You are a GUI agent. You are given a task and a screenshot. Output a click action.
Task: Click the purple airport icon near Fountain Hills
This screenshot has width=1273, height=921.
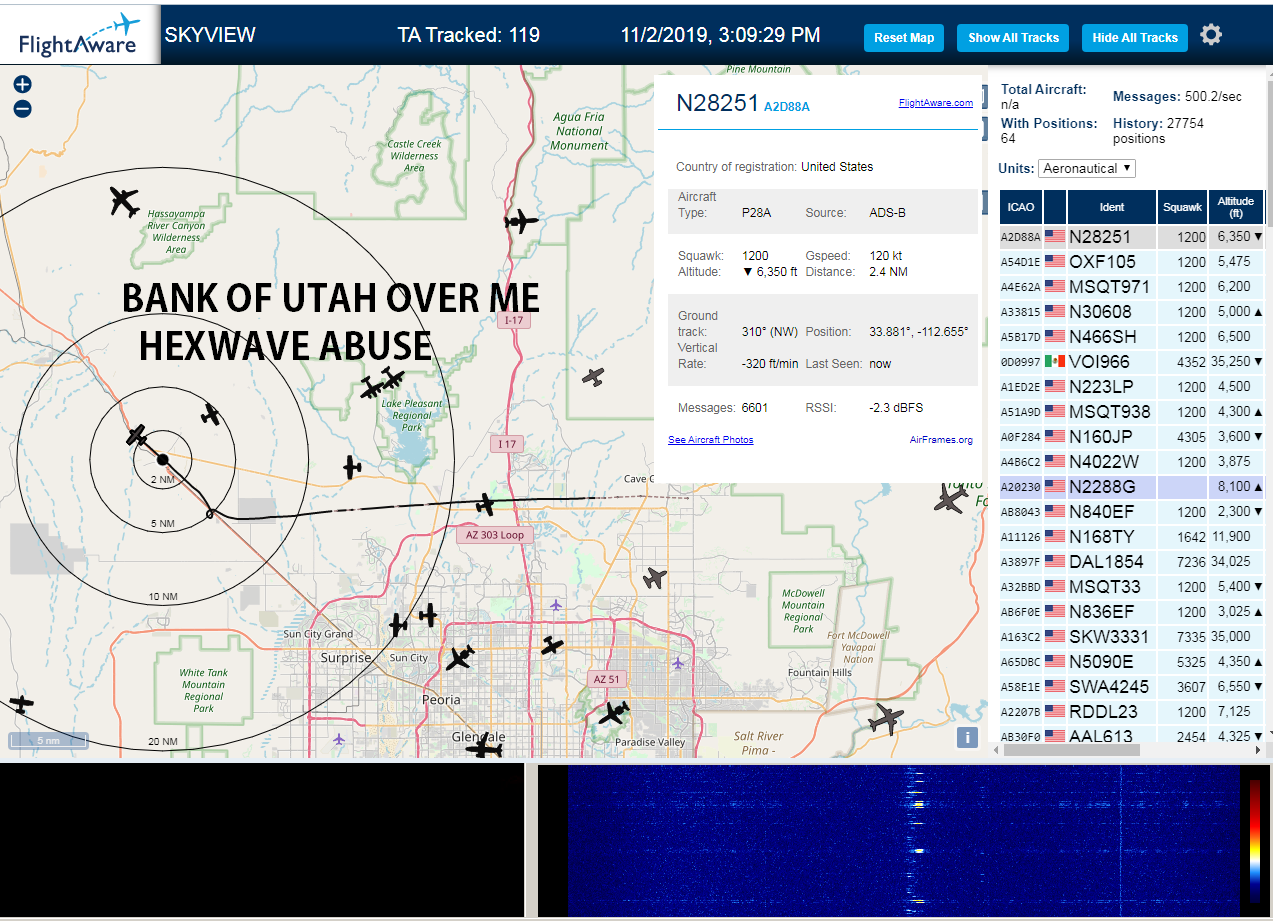(679, 662)
